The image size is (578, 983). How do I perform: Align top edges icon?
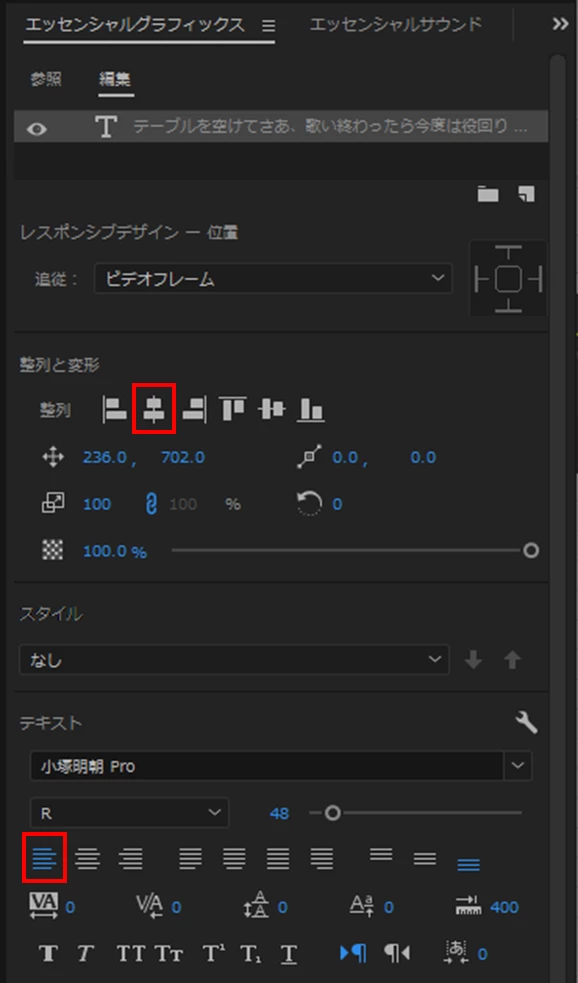(233, 409)
